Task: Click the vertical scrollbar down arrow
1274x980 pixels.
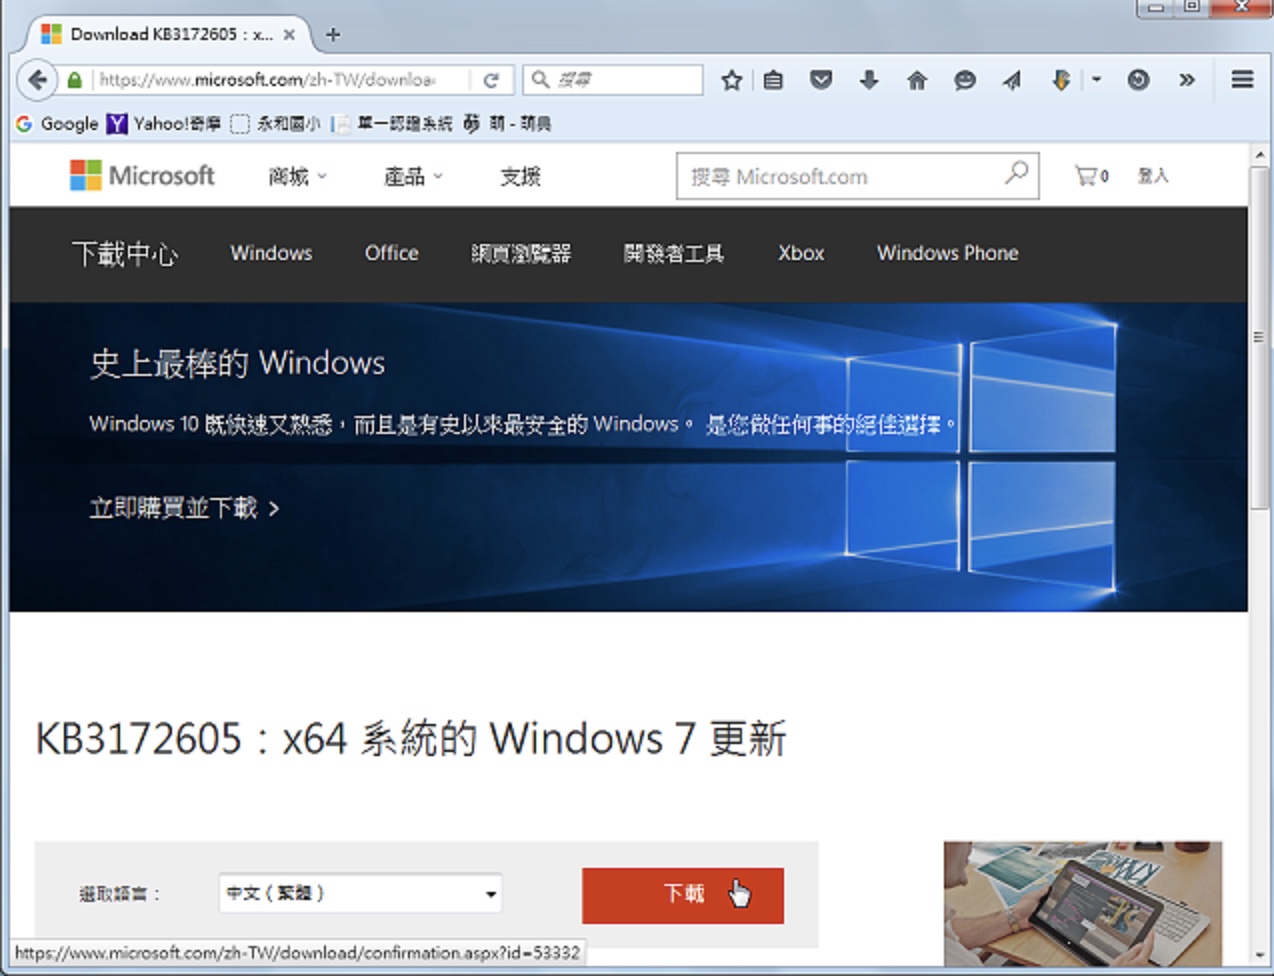Action: click(x=1260, y=955)
